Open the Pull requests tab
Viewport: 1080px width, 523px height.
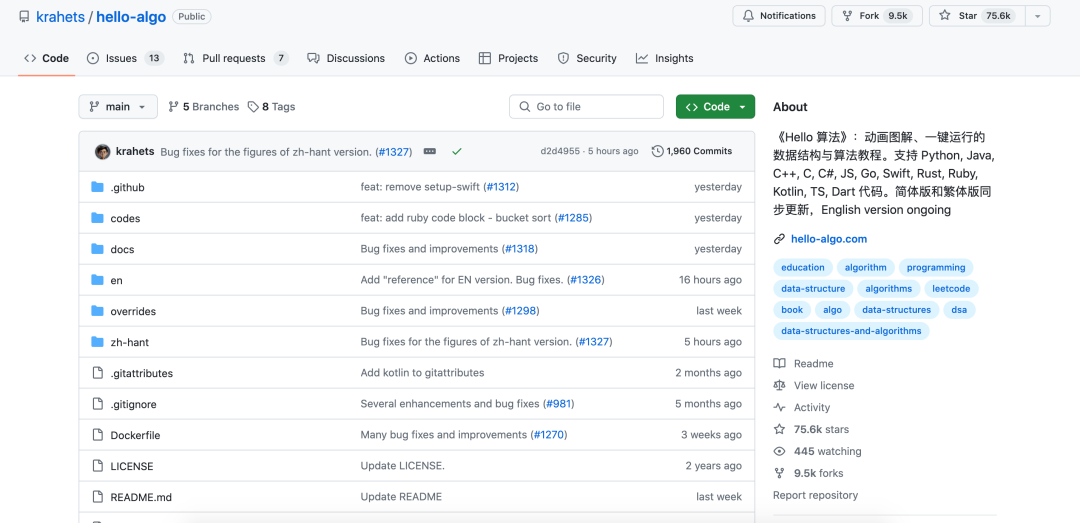click(x=236, y=59)
